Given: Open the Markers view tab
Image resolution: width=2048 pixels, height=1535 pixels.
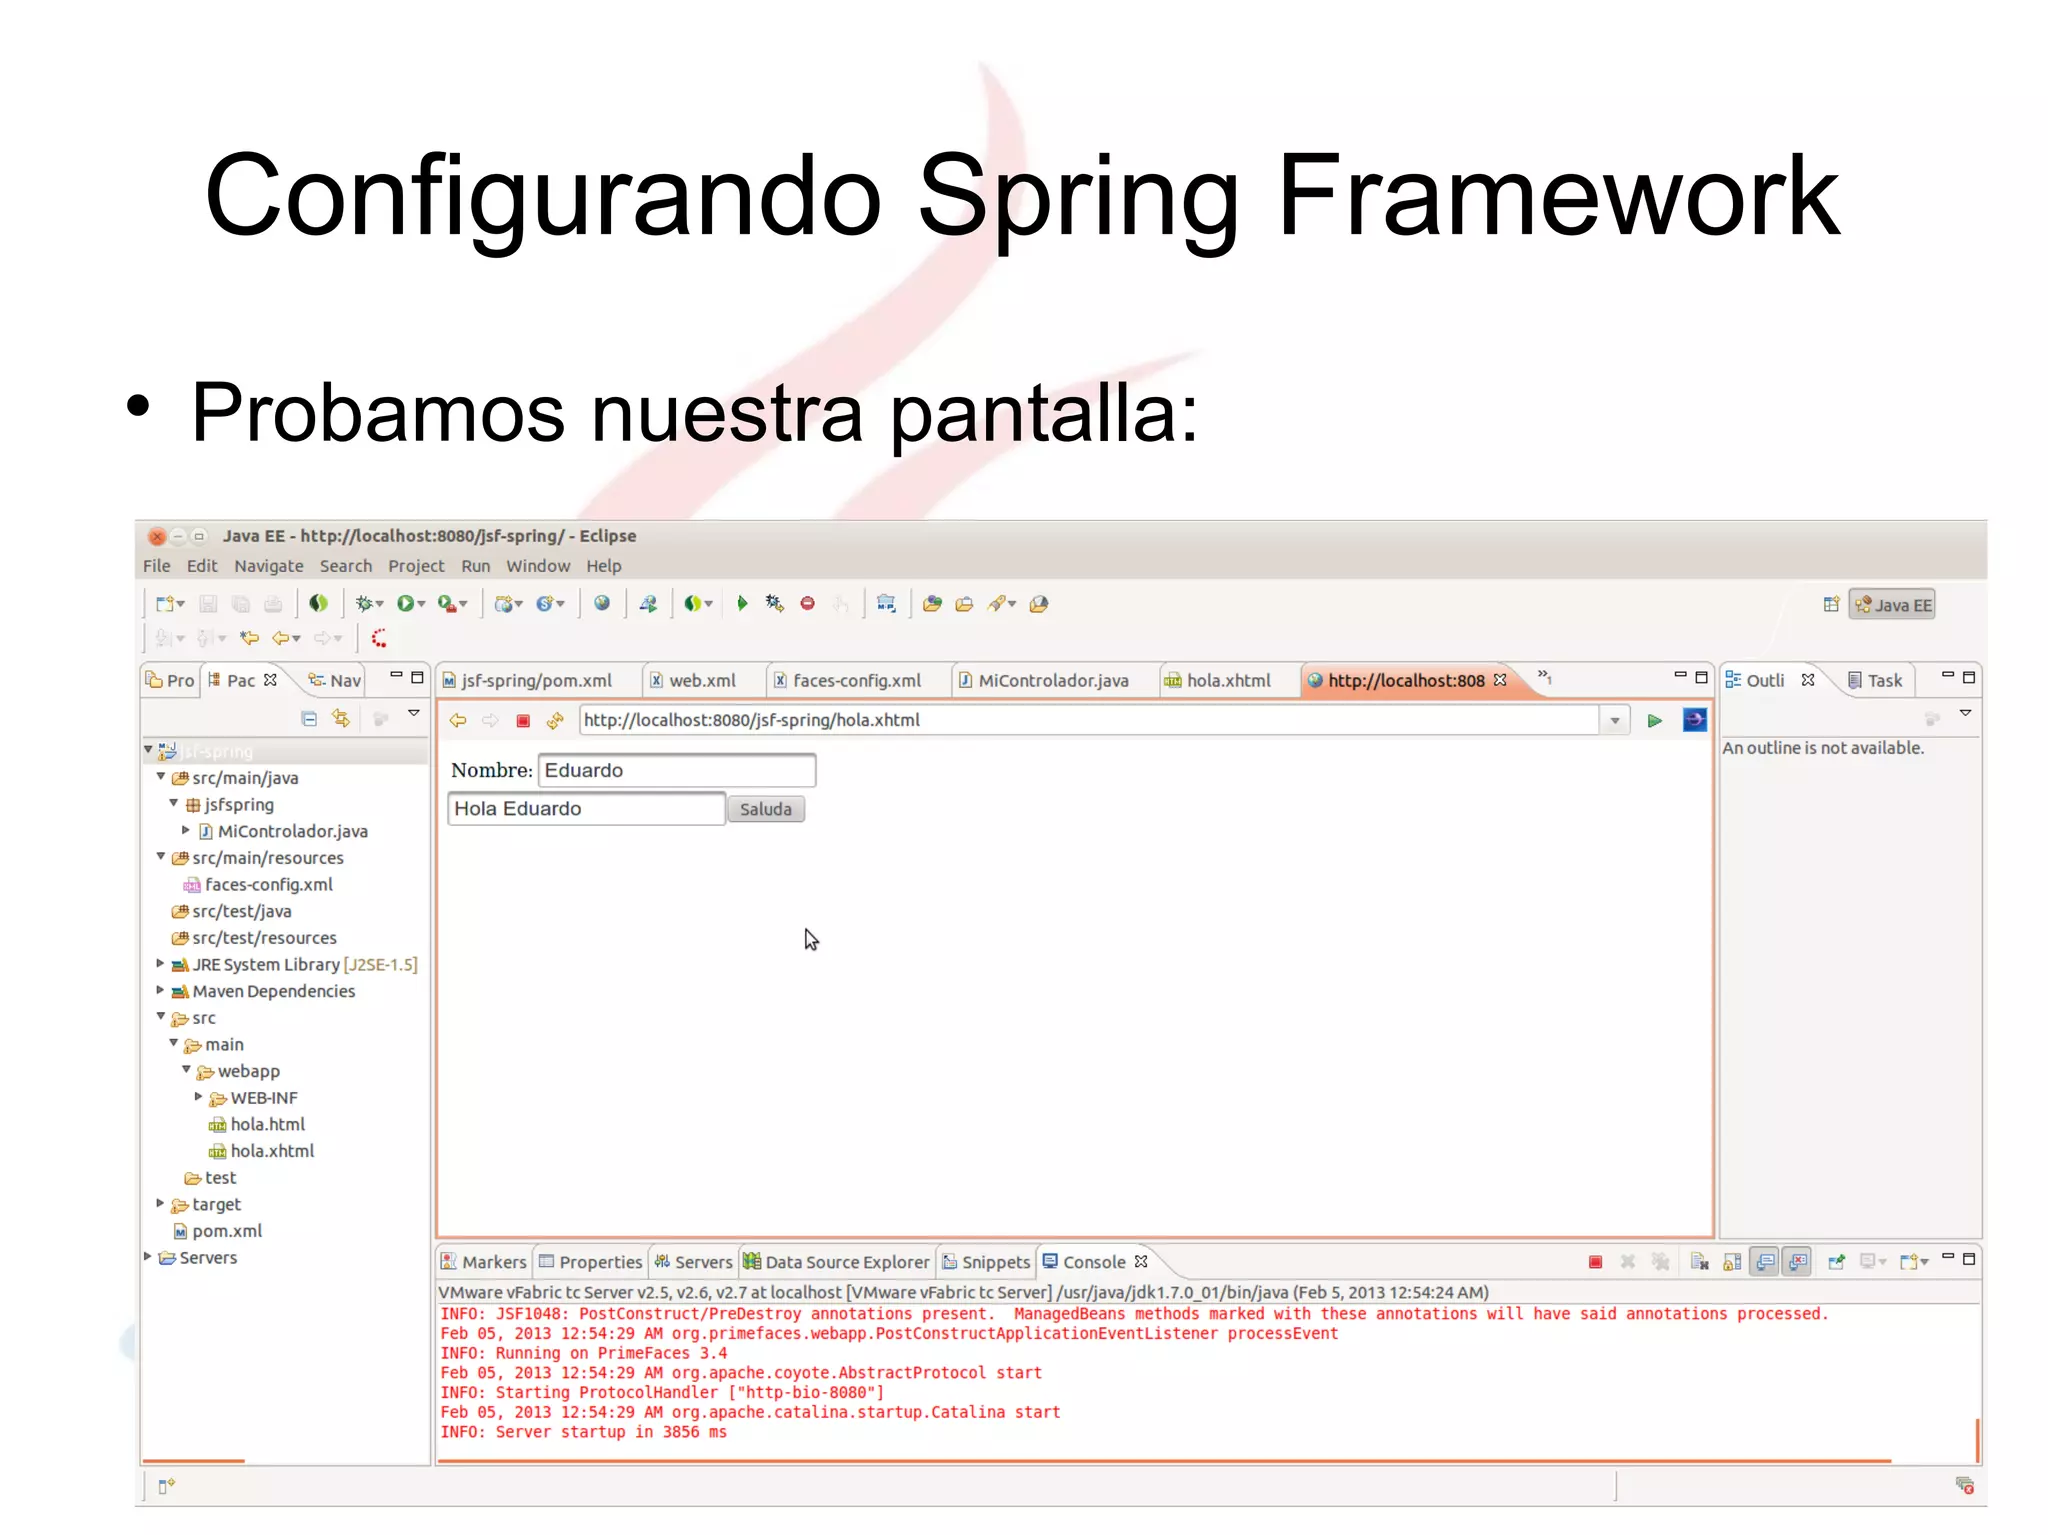Looking at the screenshot, I should (484, 1262).
